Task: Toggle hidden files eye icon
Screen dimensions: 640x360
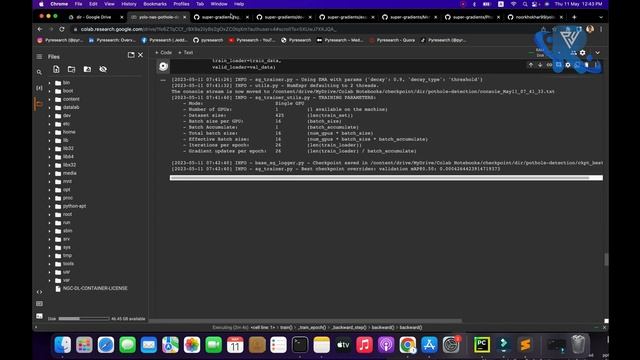Action: [103, 69]
